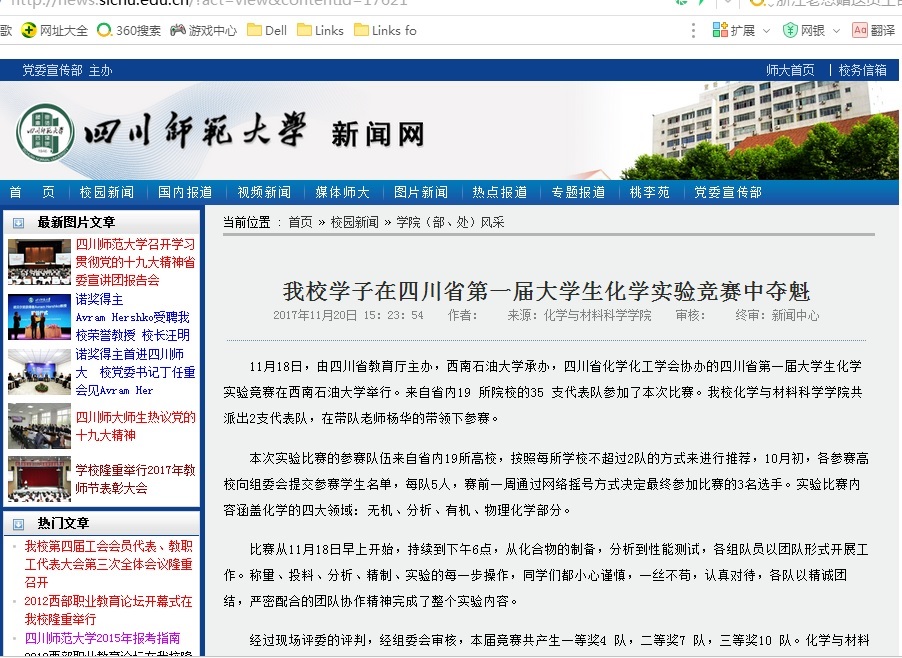Viewport: 902px width, 658px height.
Task: Open the 网址大全 bookmark icon
Action: pyautogui.click(x=29, y=30)
